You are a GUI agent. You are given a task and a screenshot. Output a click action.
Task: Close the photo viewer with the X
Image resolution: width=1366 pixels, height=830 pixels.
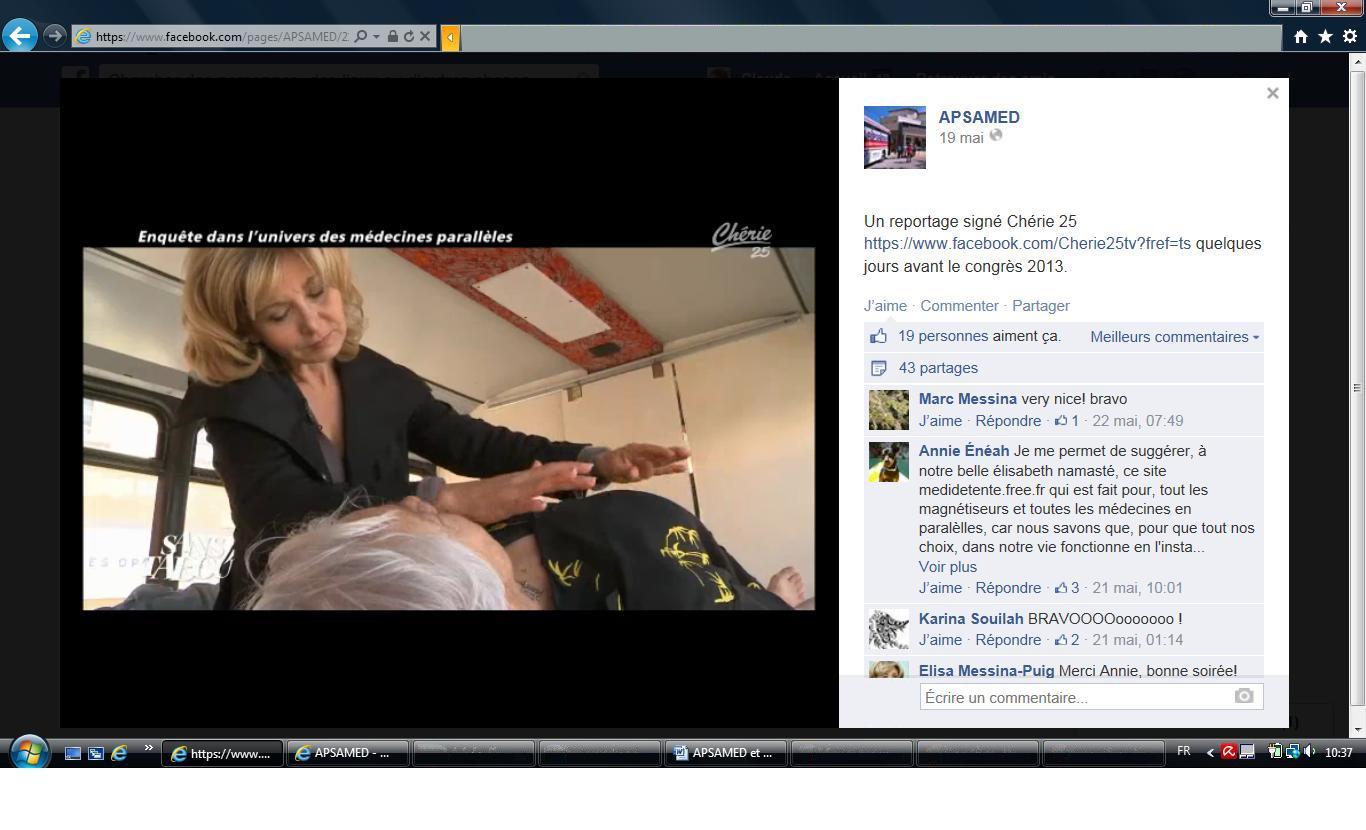pyautogui.click(x=1272, y=93)
